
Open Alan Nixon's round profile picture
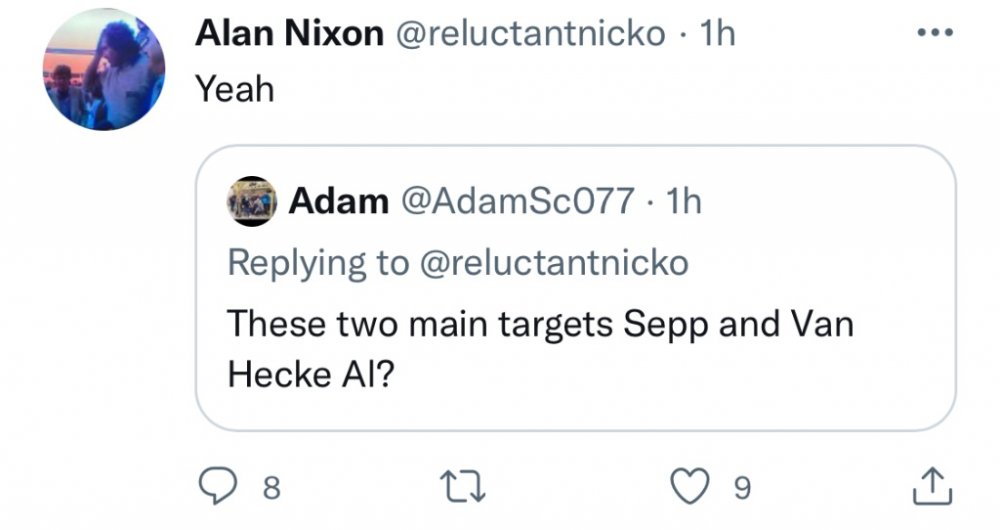coord(105,70)
